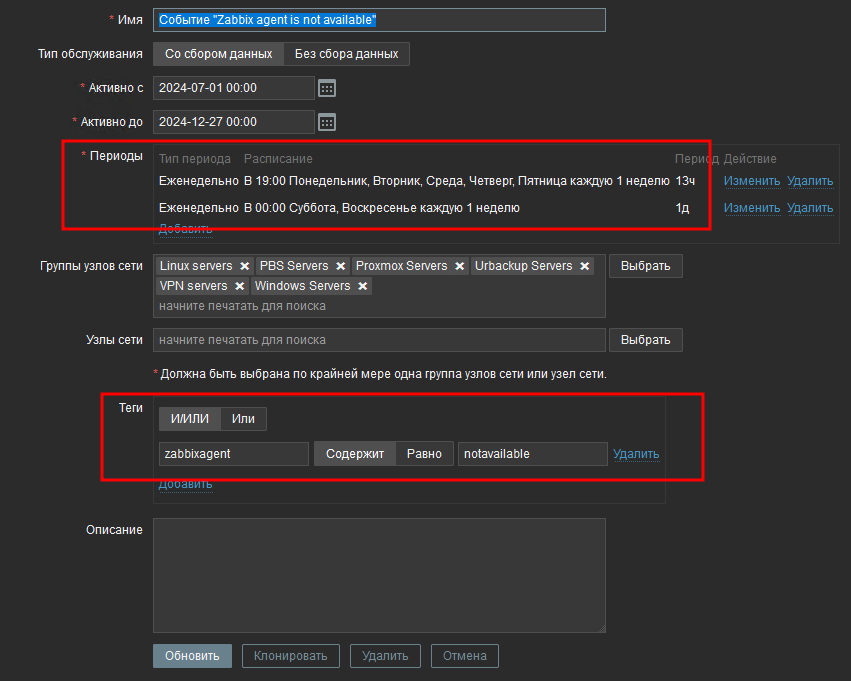
Task: Remove Windows Servers group tag
Action: (x=363, y=286)
